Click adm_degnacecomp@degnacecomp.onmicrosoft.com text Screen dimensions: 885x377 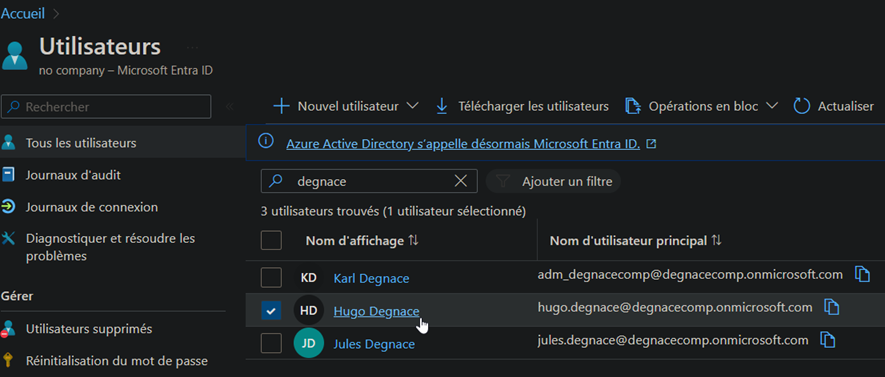tap(690, 275)
